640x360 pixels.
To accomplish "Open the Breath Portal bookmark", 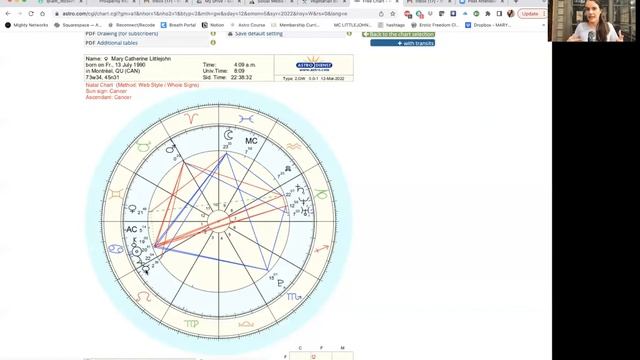I will pyautogui.click(x=178, y=25).
